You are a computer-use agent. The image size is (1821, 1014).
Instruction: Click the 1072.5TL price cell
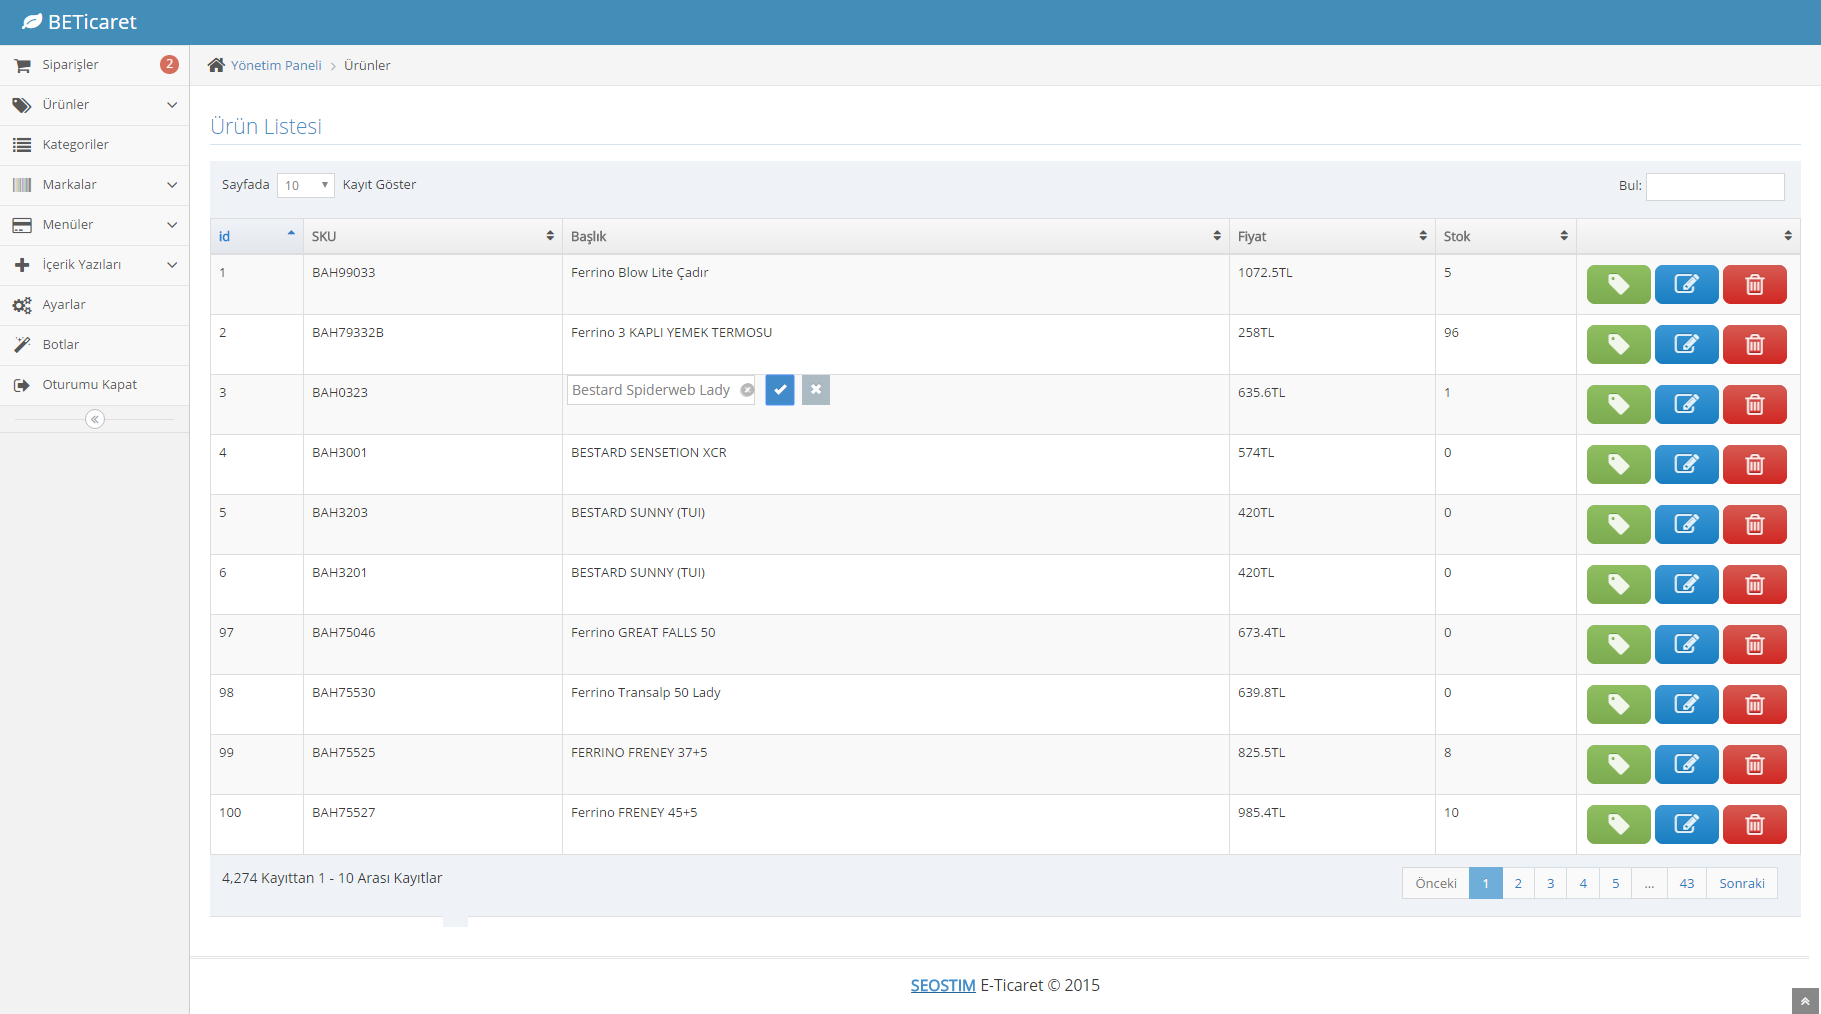tap(1332, 284)
